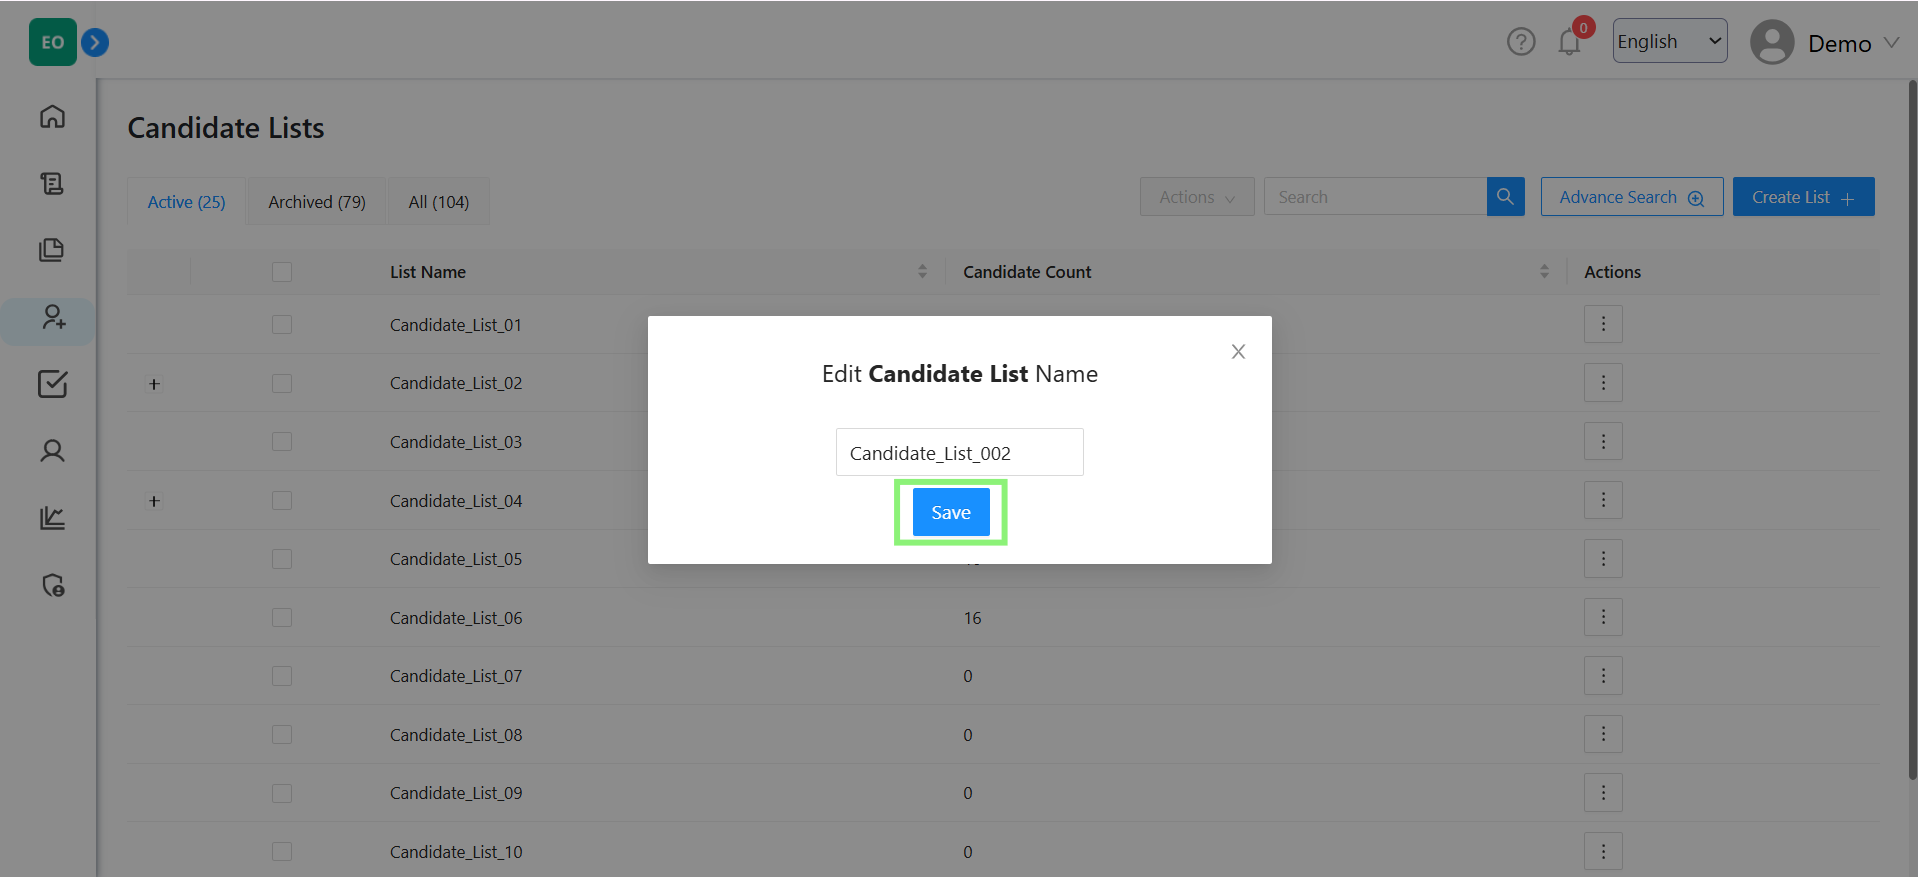Open the candidates add-user sidebar icon
The width and height of the screenshot is (1918, 877).
(53, 318)
